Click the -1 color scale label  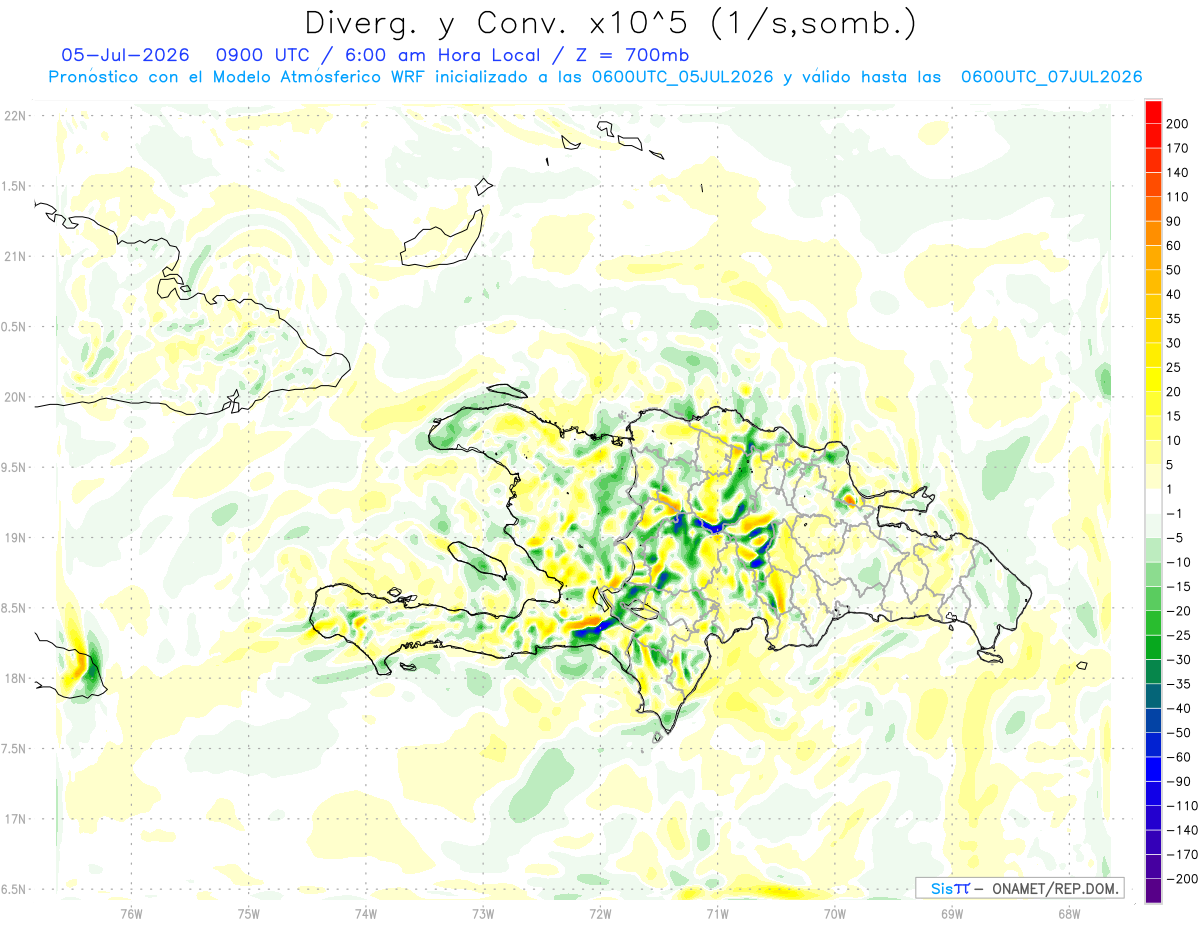tap(1178, 514)
